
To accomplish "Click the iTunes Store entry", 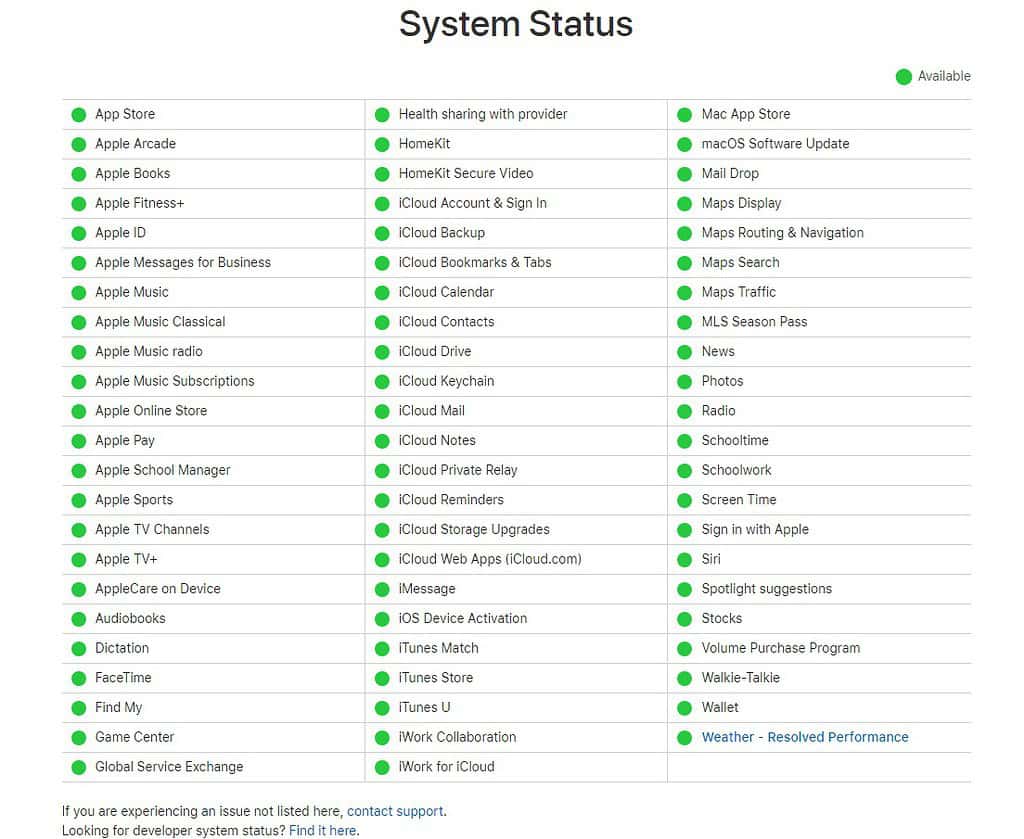I will [x=435, y=677].
